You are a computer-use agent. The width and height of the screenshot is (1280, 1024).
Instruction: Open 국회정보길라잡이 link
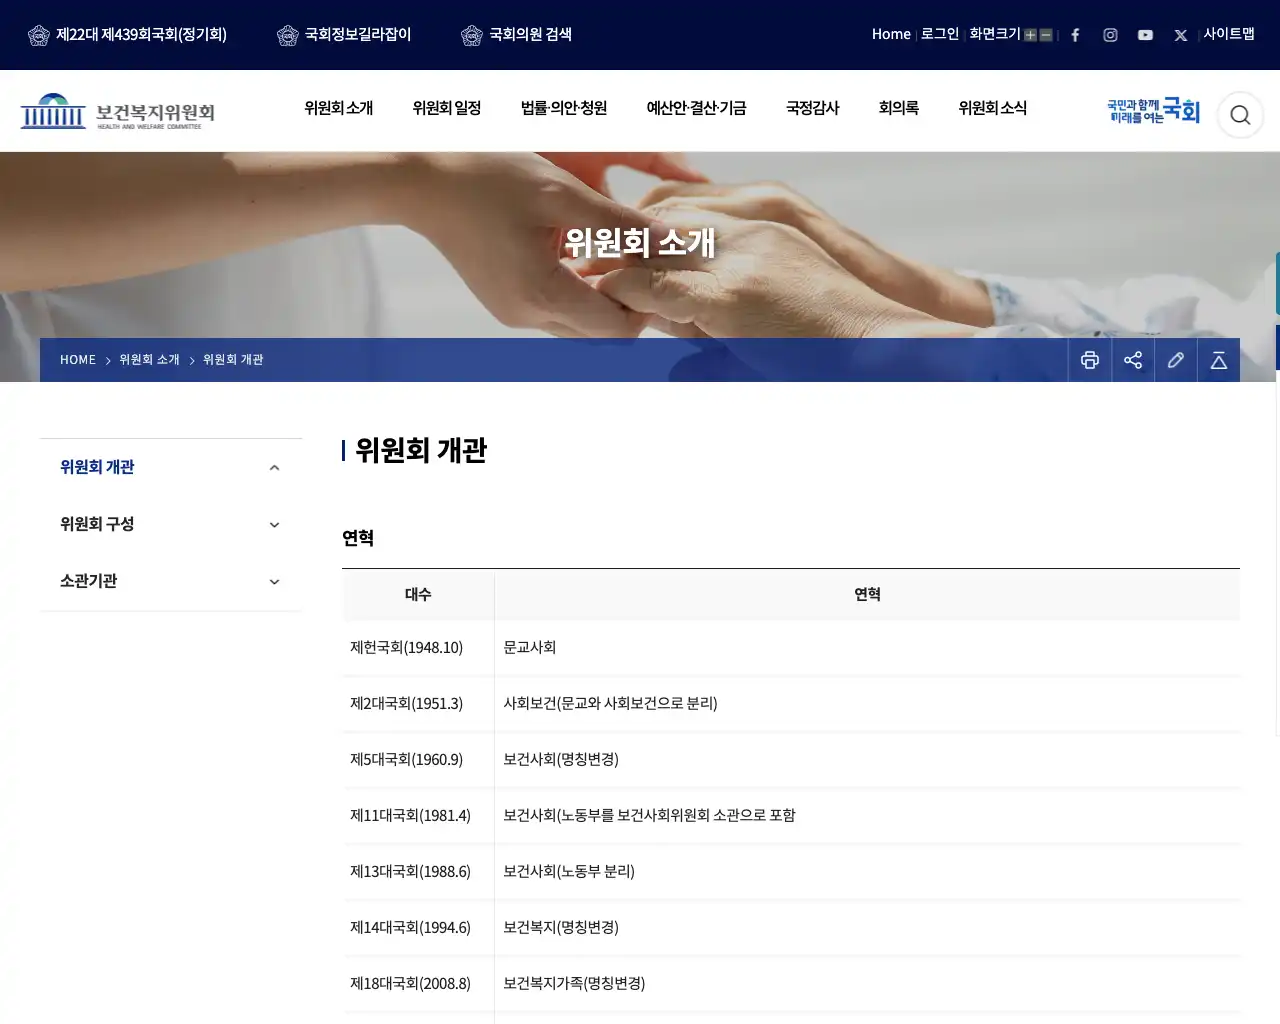click(x=358, y=35)
